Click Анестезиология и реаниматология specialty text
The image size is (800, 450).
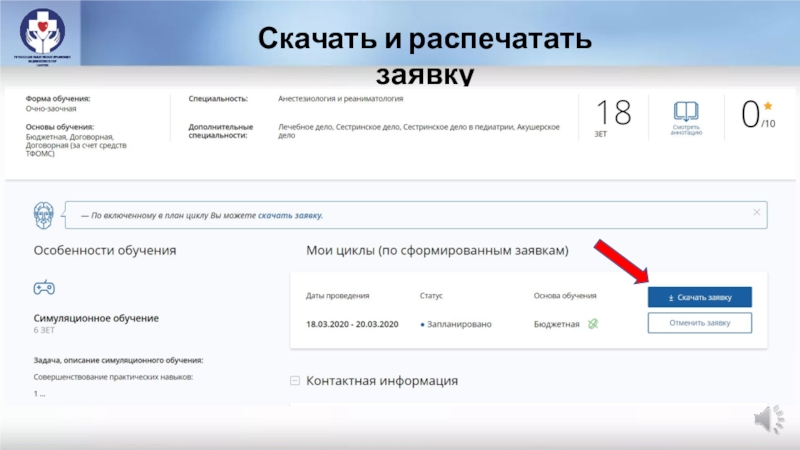340,98
